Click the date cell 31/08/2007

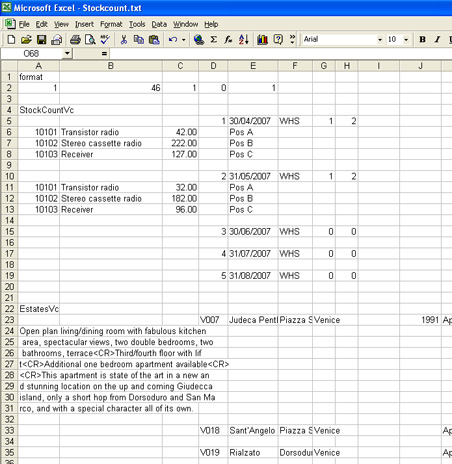(x=253, y=276)
